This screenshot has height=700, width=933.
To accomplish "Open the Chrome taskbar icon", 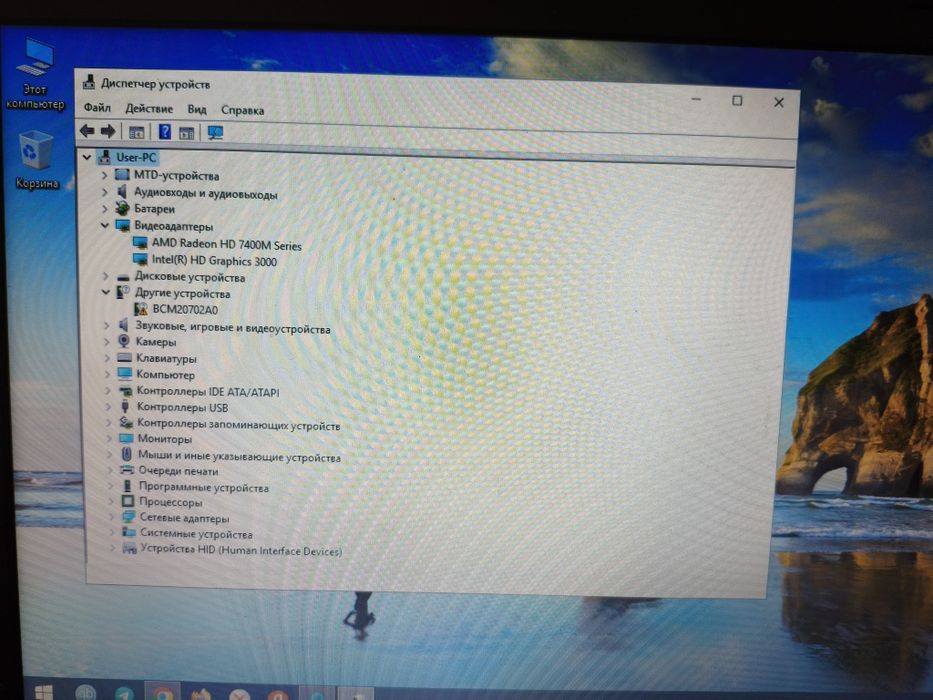I will 162,693.
